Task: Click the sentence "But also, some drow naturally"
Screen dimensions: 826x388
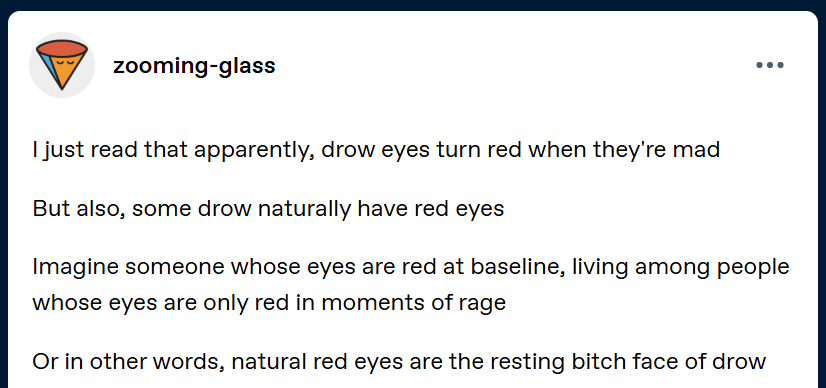Action: click(268, 209)
